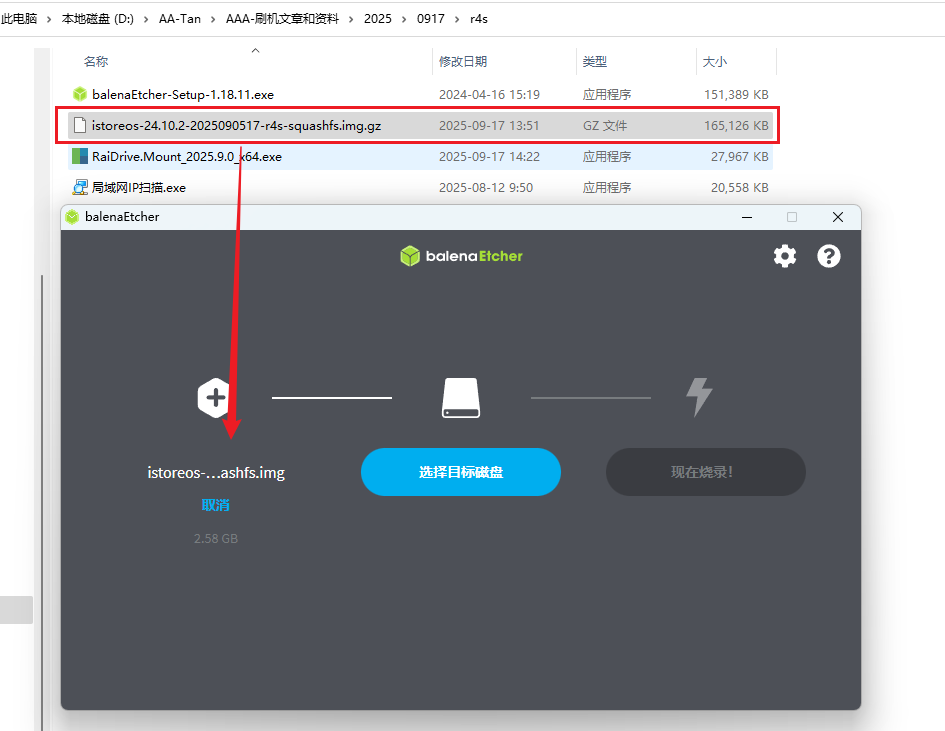
Task: Click date 2025-08-12 9:50
Action: point(486,187)
